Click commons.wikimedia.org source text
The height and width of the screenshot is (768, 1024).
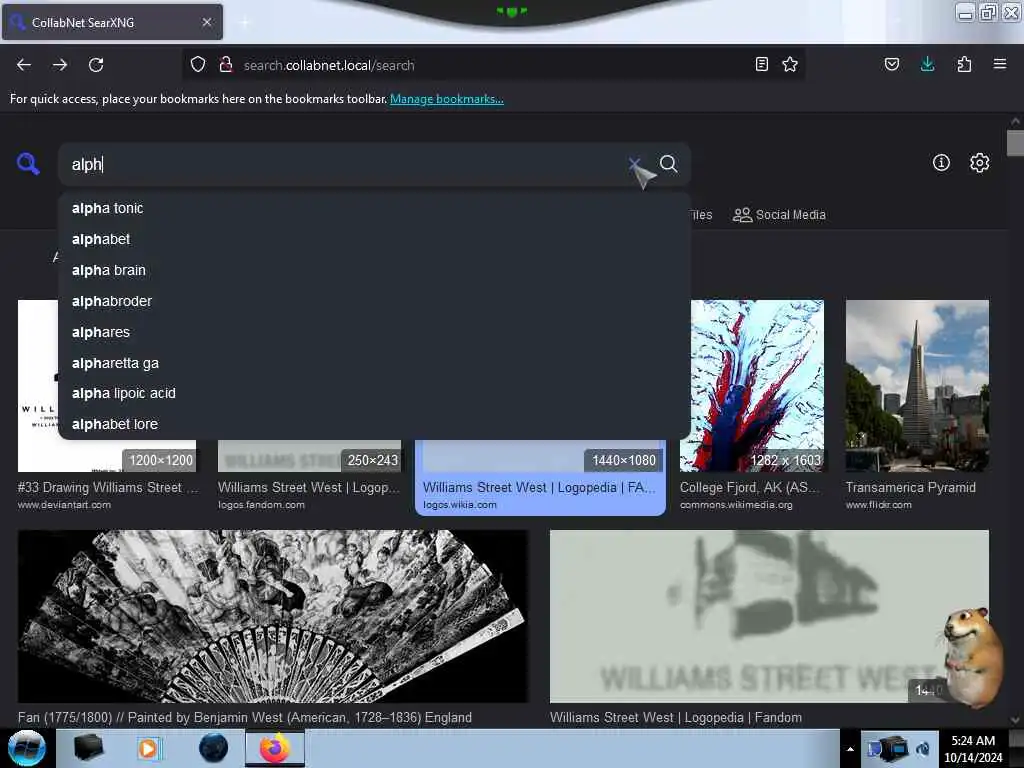coord(736,505)
